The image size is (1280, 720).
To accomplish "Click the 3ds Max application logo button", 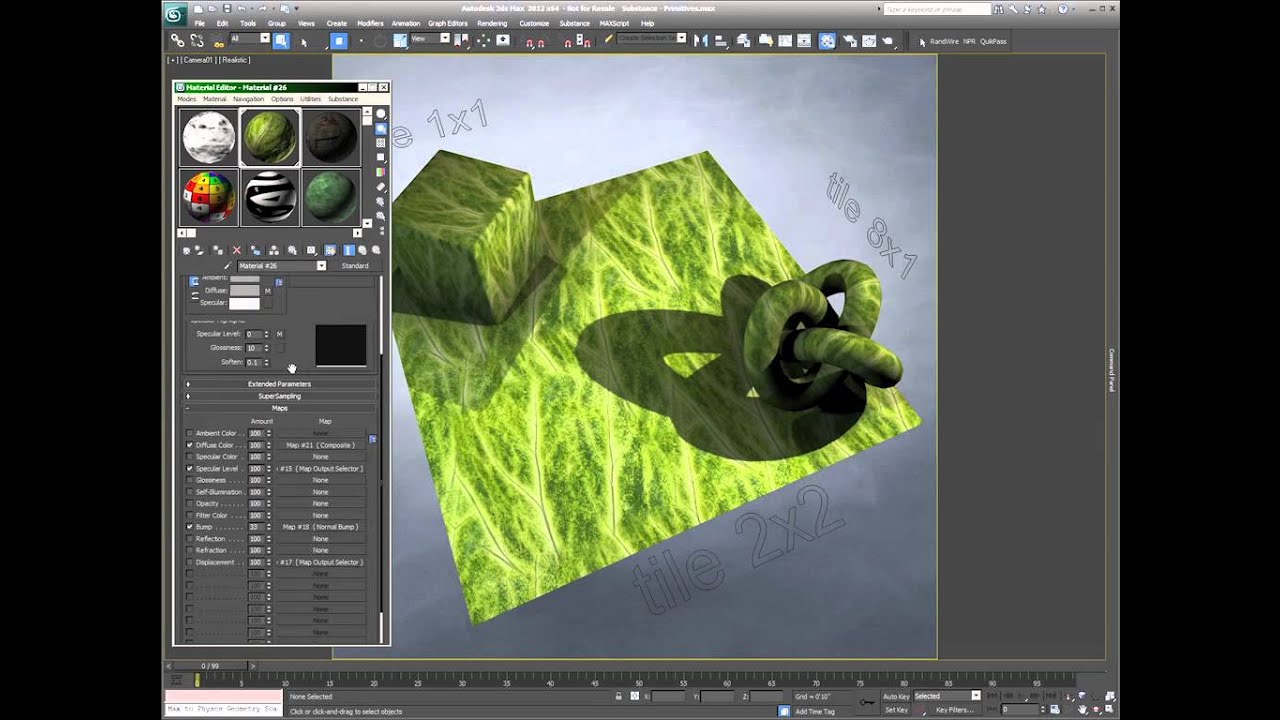I will coord(175,13).
